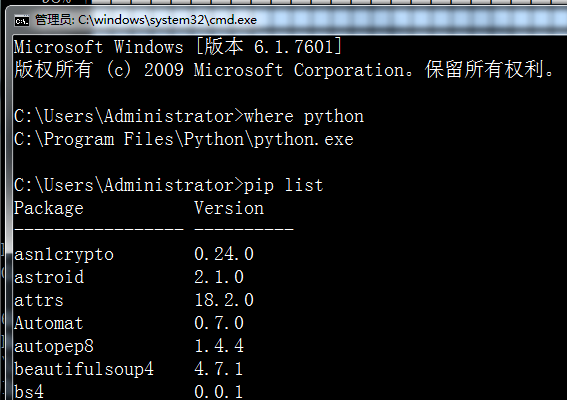Click the cmd.exe icon in title bar

point(22,21)
